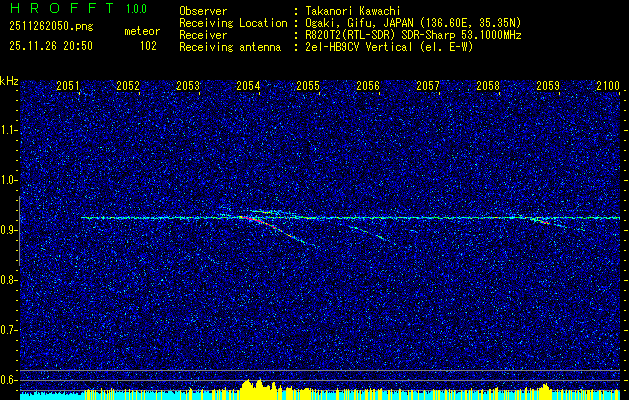Screen dimensions: 629x400
Task: Click the Receiving antenna label
Action: coord(230,47)
